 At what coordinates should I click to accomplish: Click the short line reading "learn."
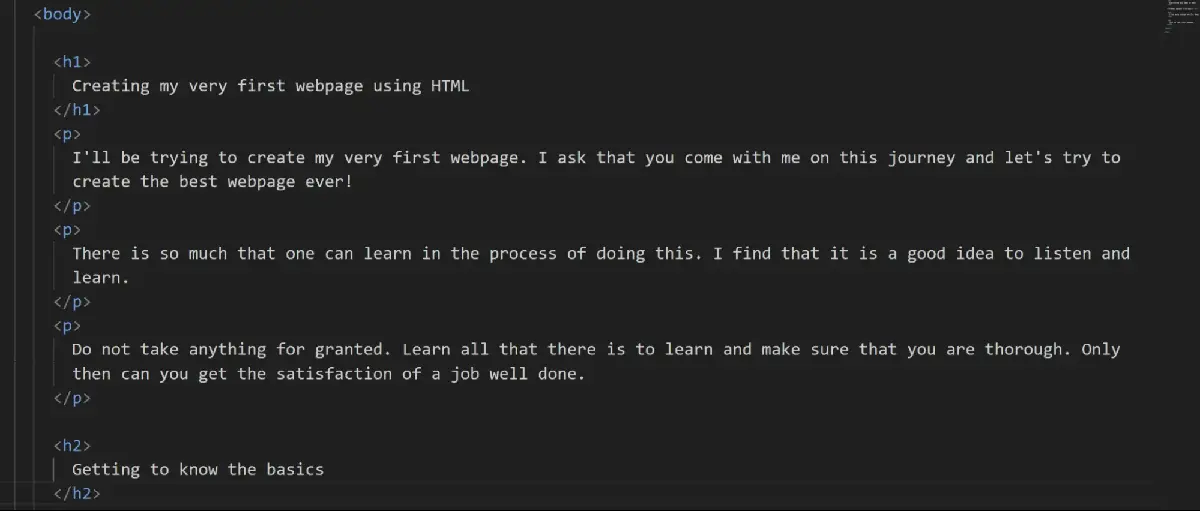[x=101, y=278]
